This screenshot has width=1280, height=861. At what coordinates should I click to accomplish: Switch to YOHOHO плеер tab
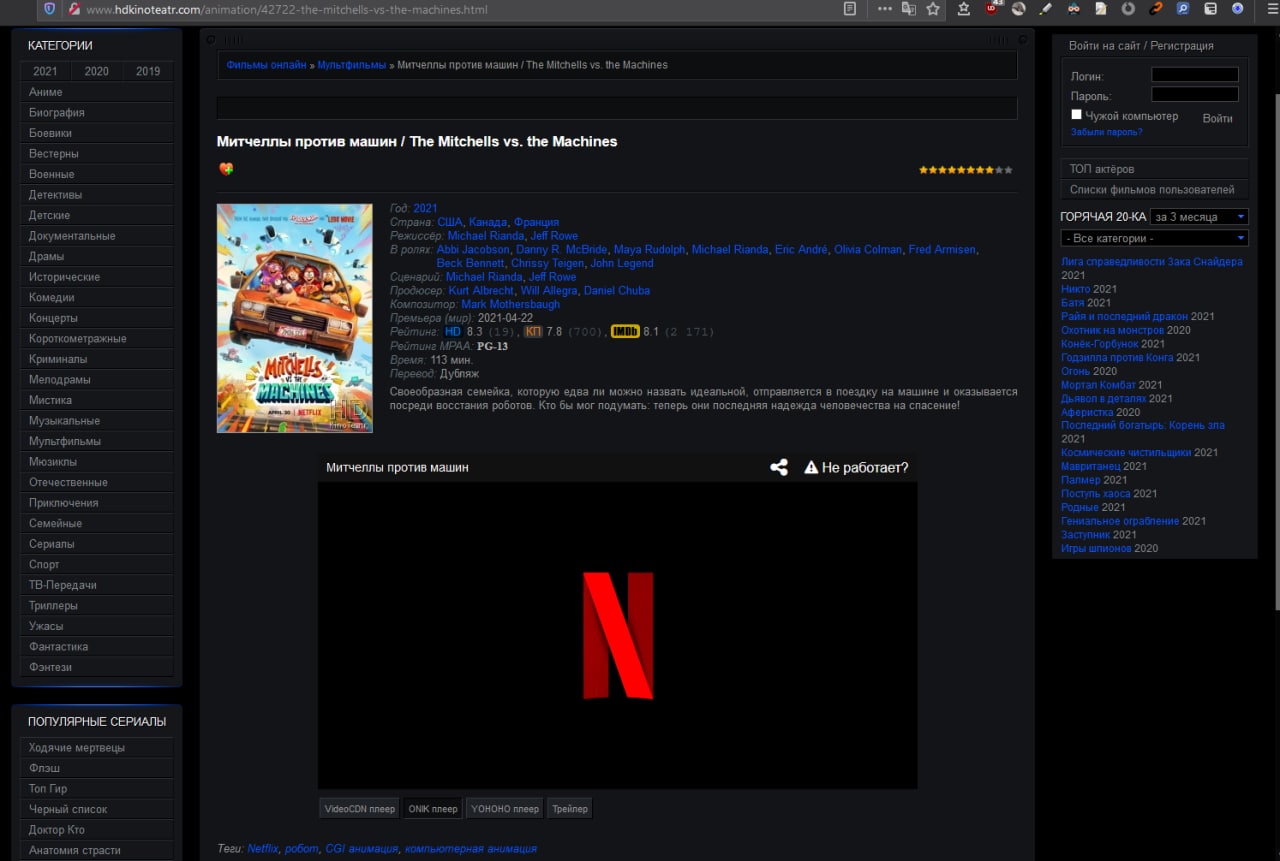point(505,808)
